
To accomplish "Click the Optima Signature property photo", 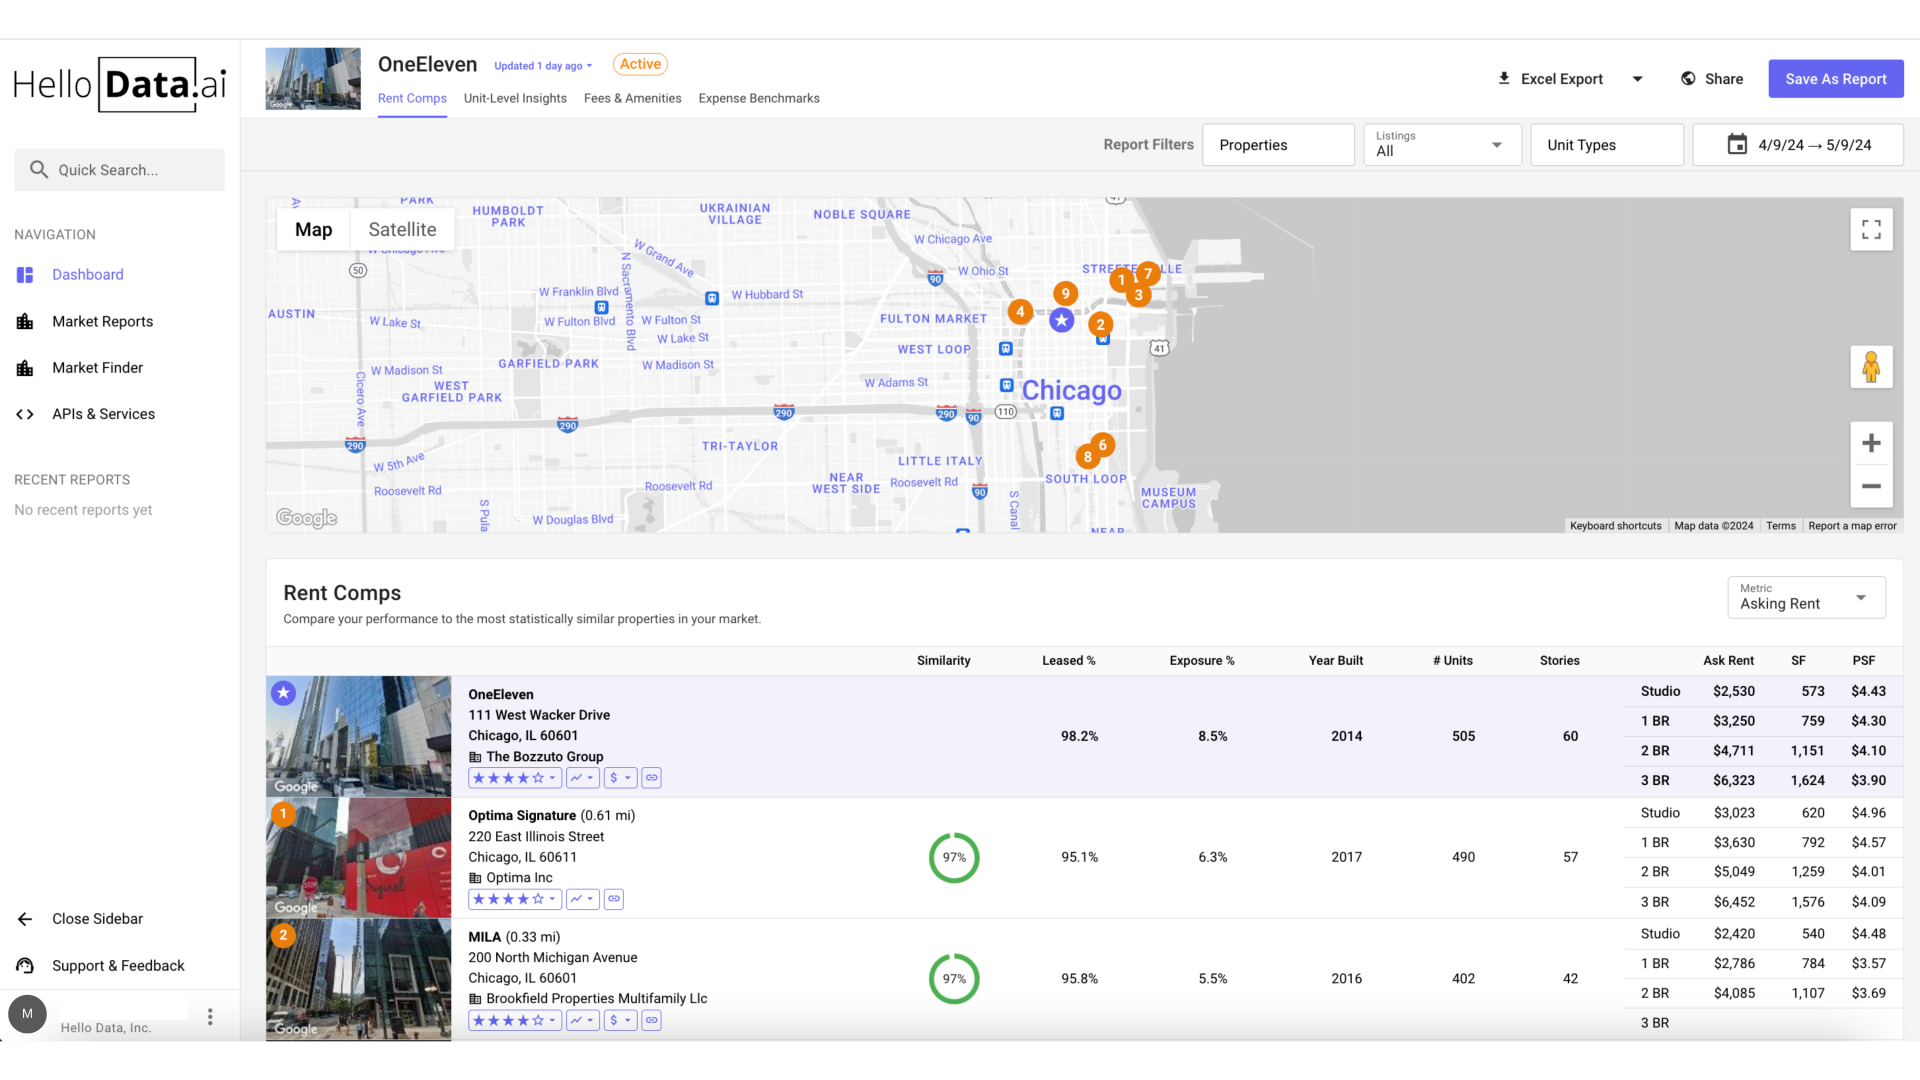I will pos(358,858).
